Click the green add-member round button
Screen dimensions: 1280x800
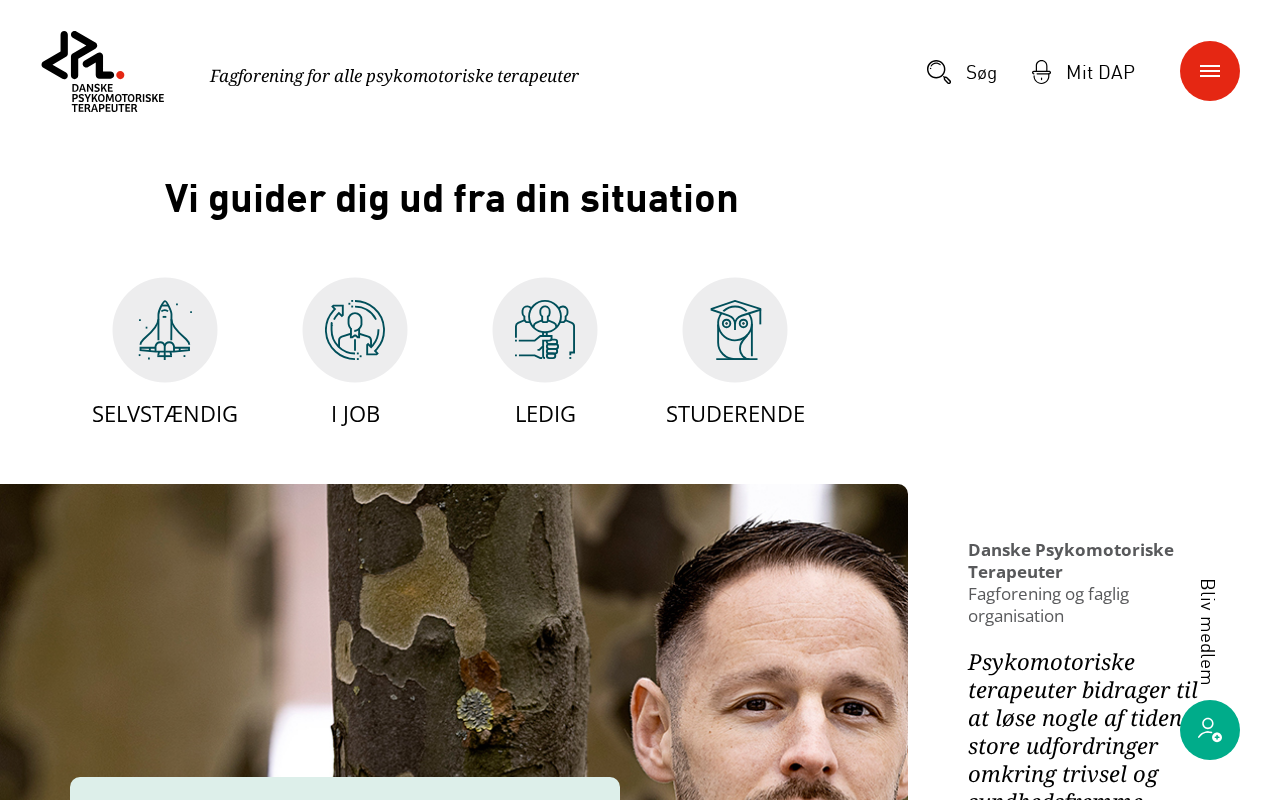[1210, 730]
